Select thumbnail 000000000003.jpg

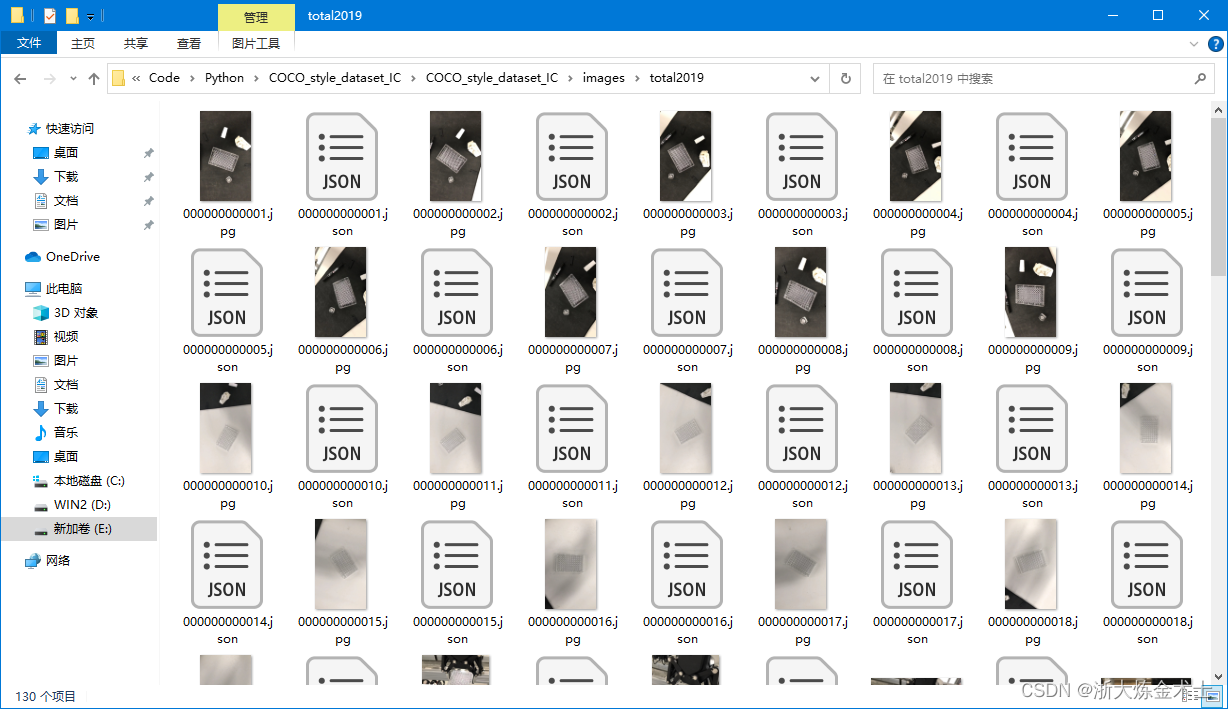686,156
